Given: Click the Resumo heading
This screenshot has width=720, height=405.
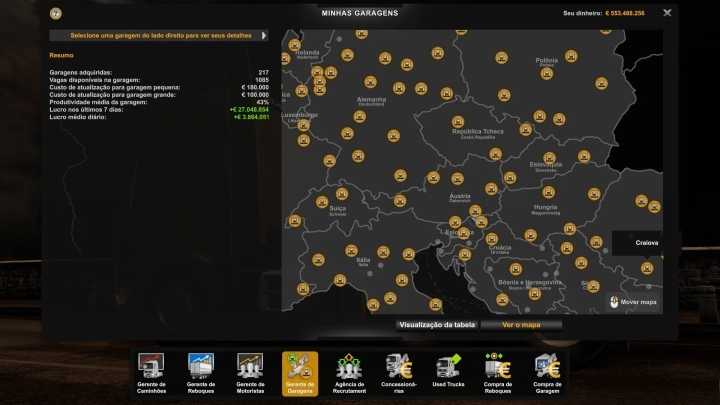Looking at the screenshot, I should point(62,55).
